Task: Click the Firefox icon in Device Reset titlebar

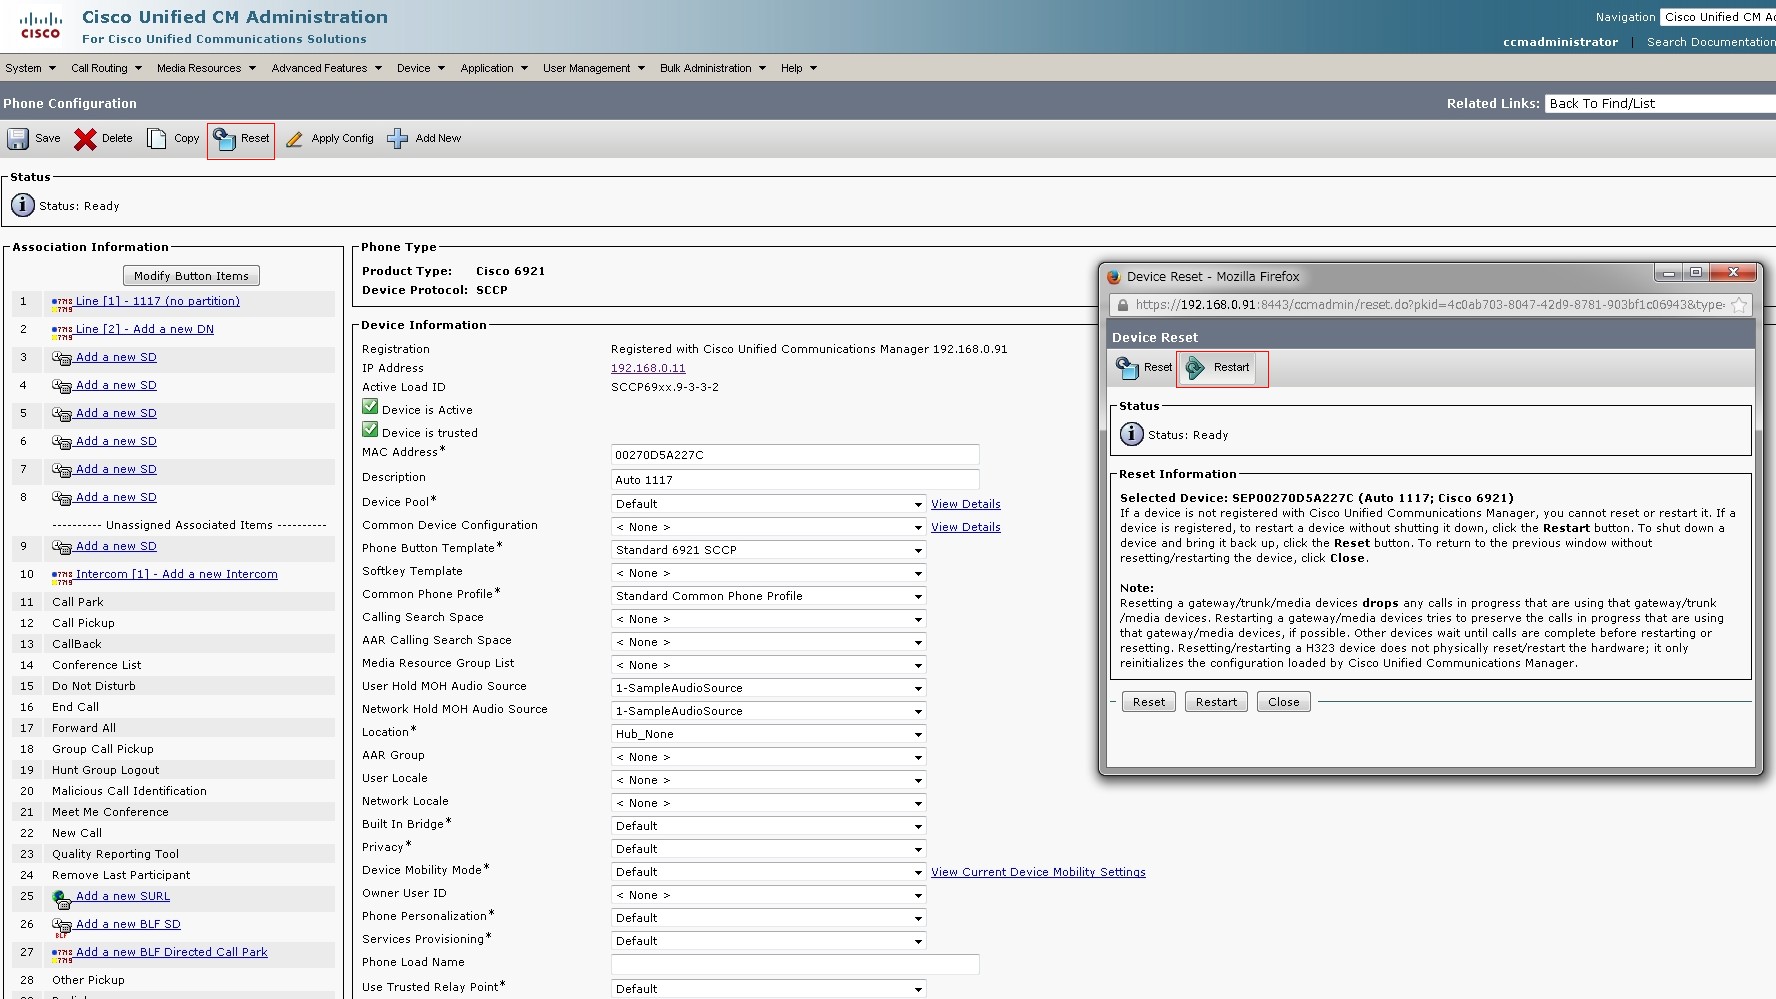Action: (x=1114, y=277)
